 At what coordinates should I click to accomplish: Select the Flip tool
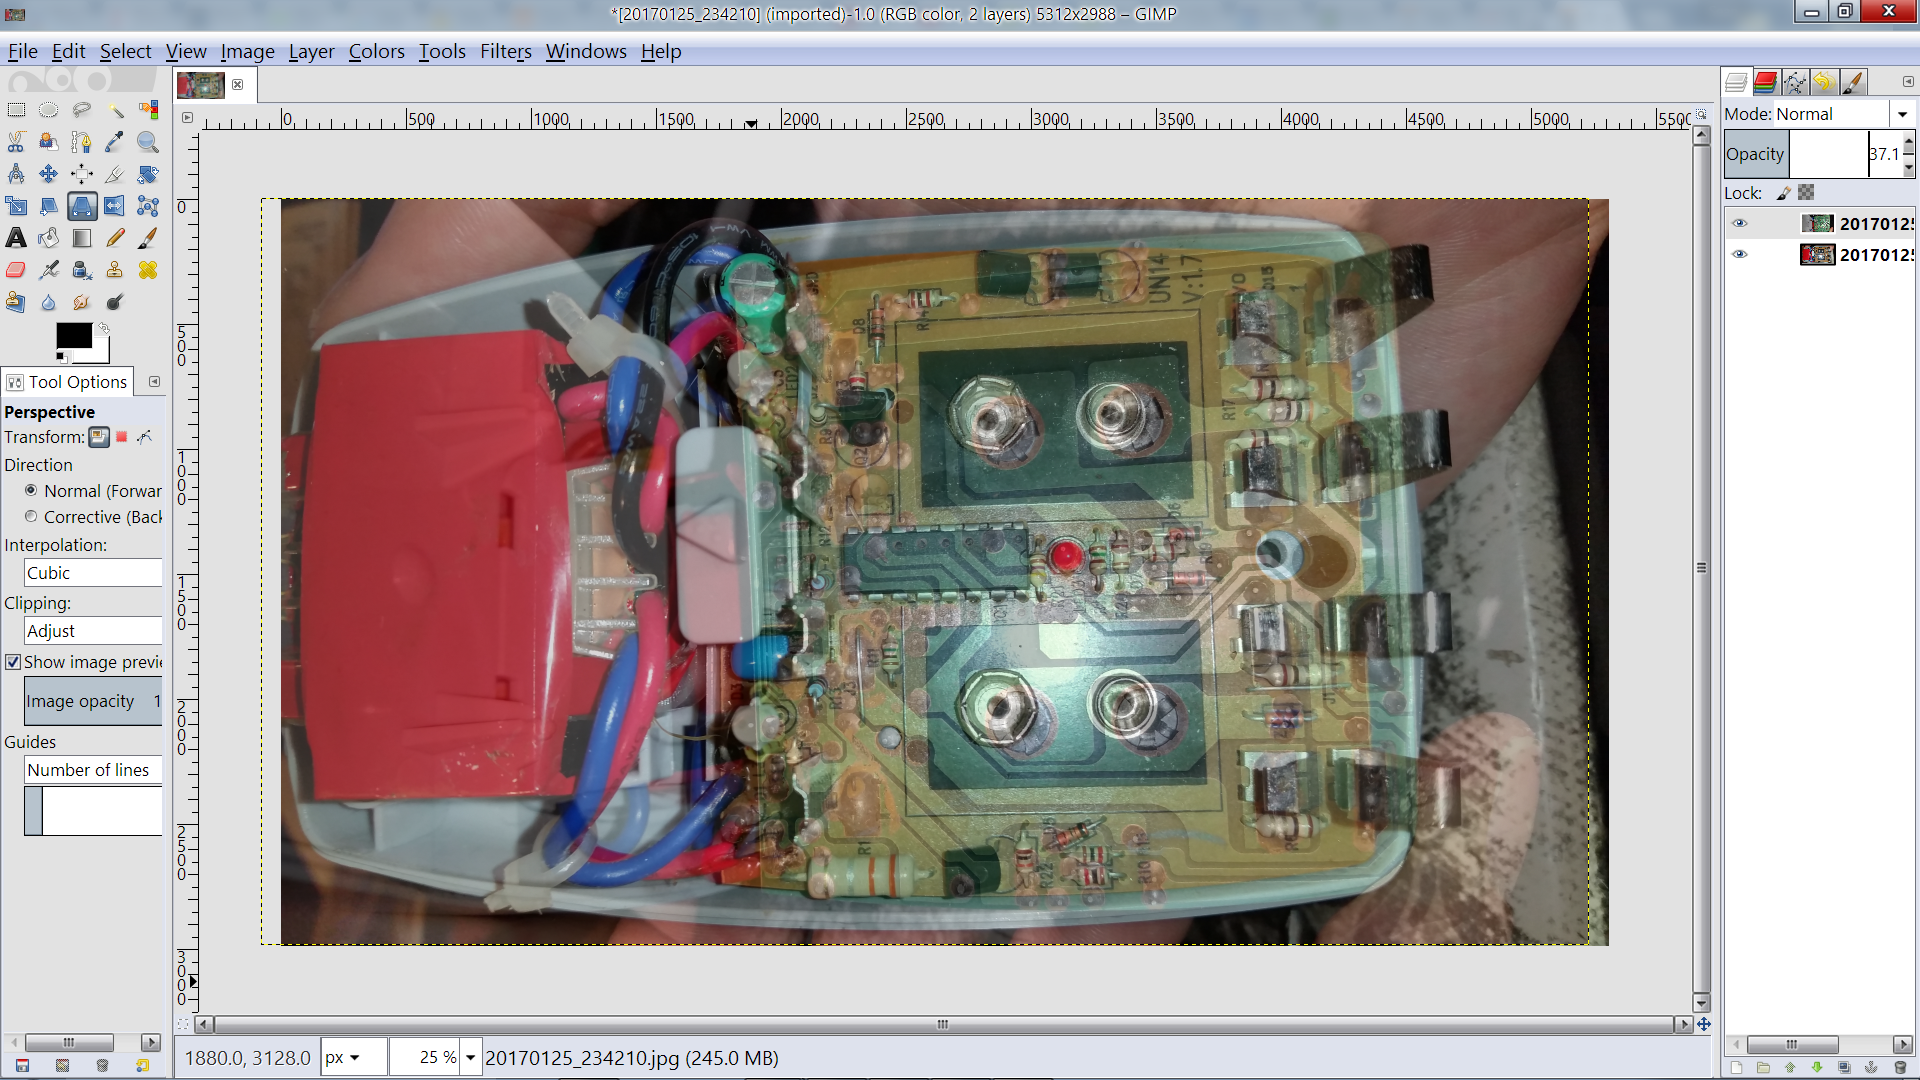point(115,206)
